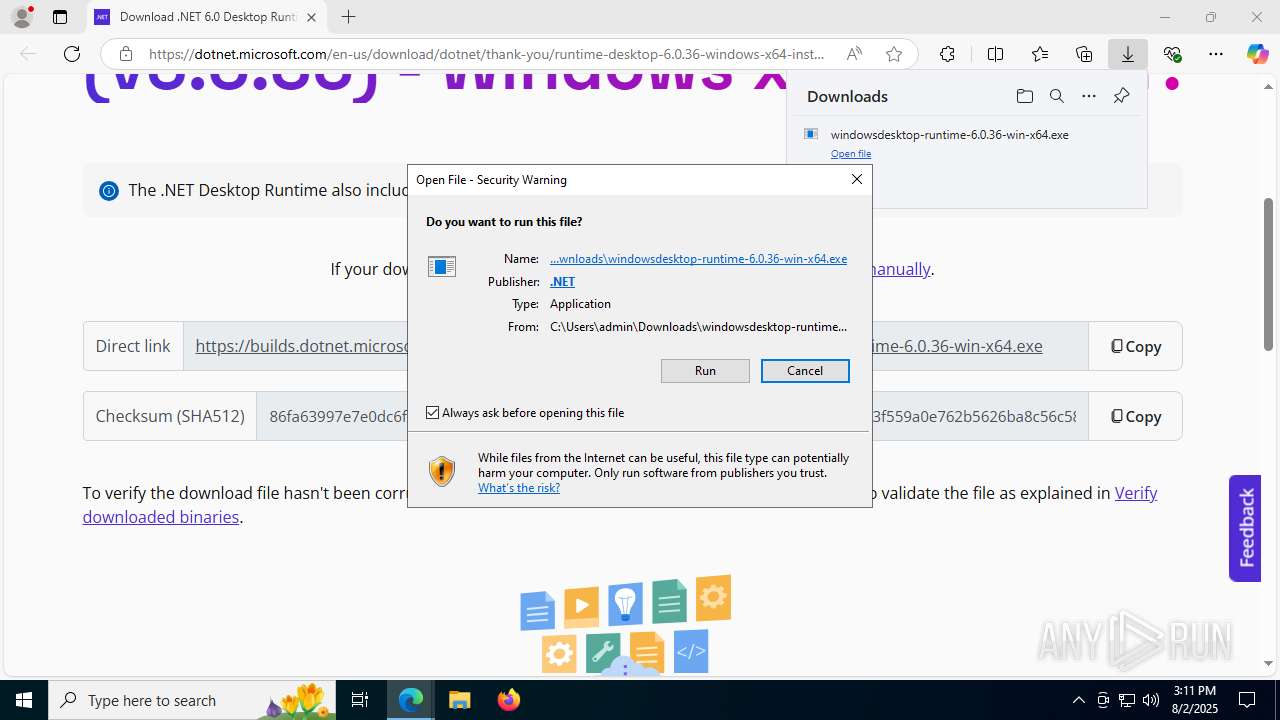Open a new tab with plus button

pyautogui.click(x=348, y=17)
